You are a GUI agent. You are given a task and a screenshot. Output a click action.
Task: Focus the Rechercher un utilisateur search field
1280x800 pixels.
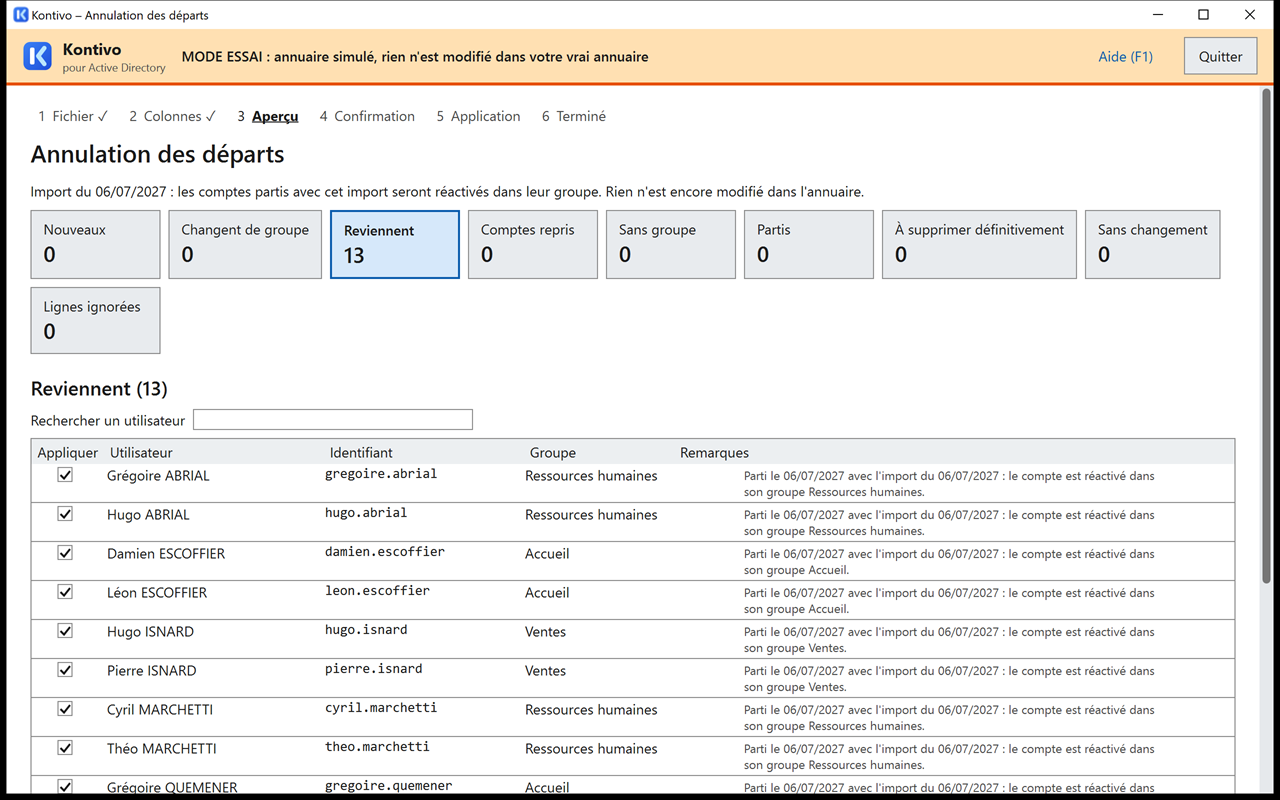(x=333, y=420)
